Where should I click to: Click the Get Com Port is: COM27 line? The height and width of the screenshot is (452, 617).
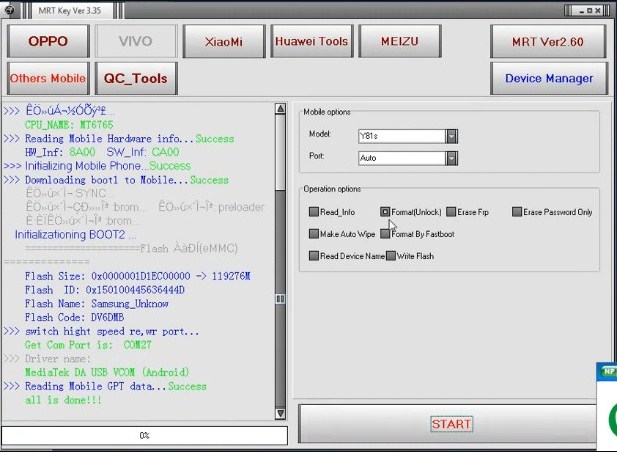click(88, 345)
